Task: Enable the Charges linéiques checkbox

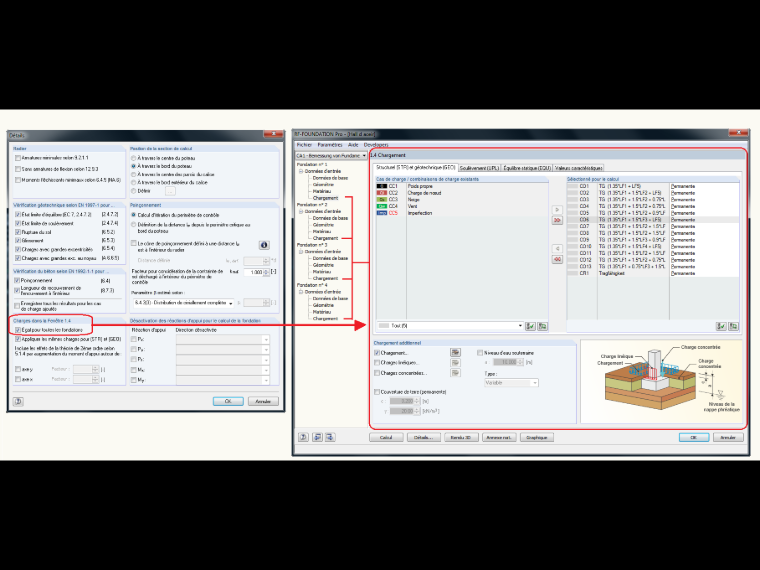Action: 377,363
